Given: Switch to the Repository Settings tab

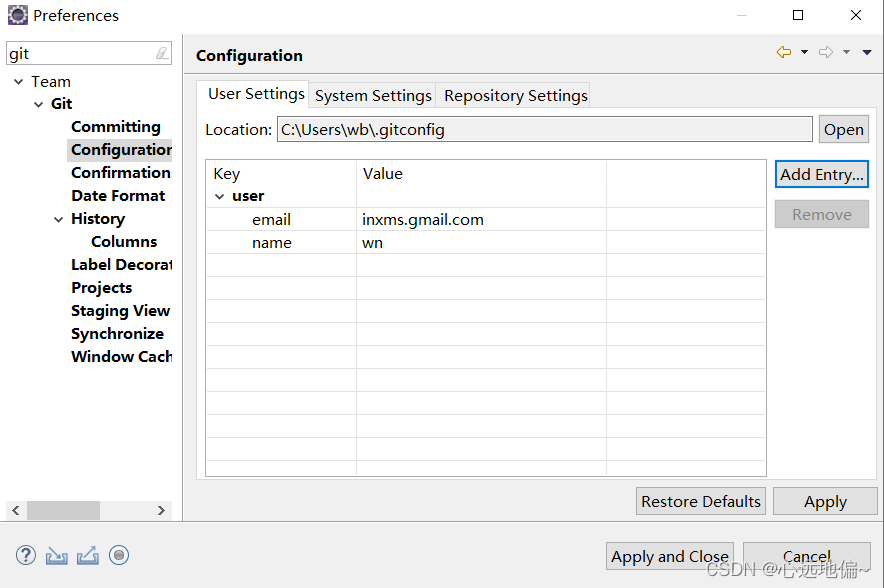Looking at the screenshot, I should click(x=515, y=95).
